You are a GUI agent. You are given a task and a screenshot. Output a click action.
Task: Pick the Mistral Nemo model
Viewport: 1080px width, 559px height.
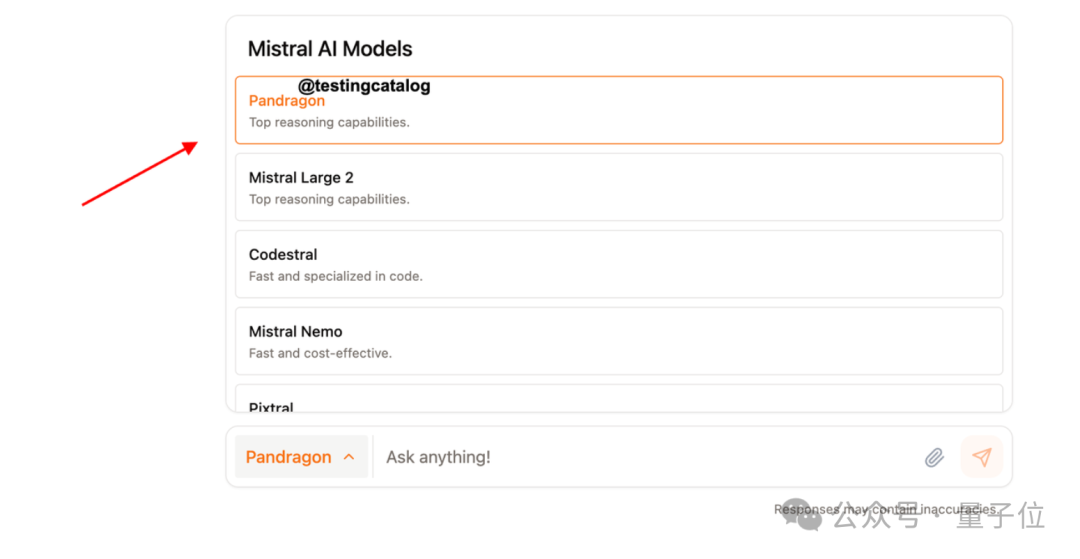[618, 341]
